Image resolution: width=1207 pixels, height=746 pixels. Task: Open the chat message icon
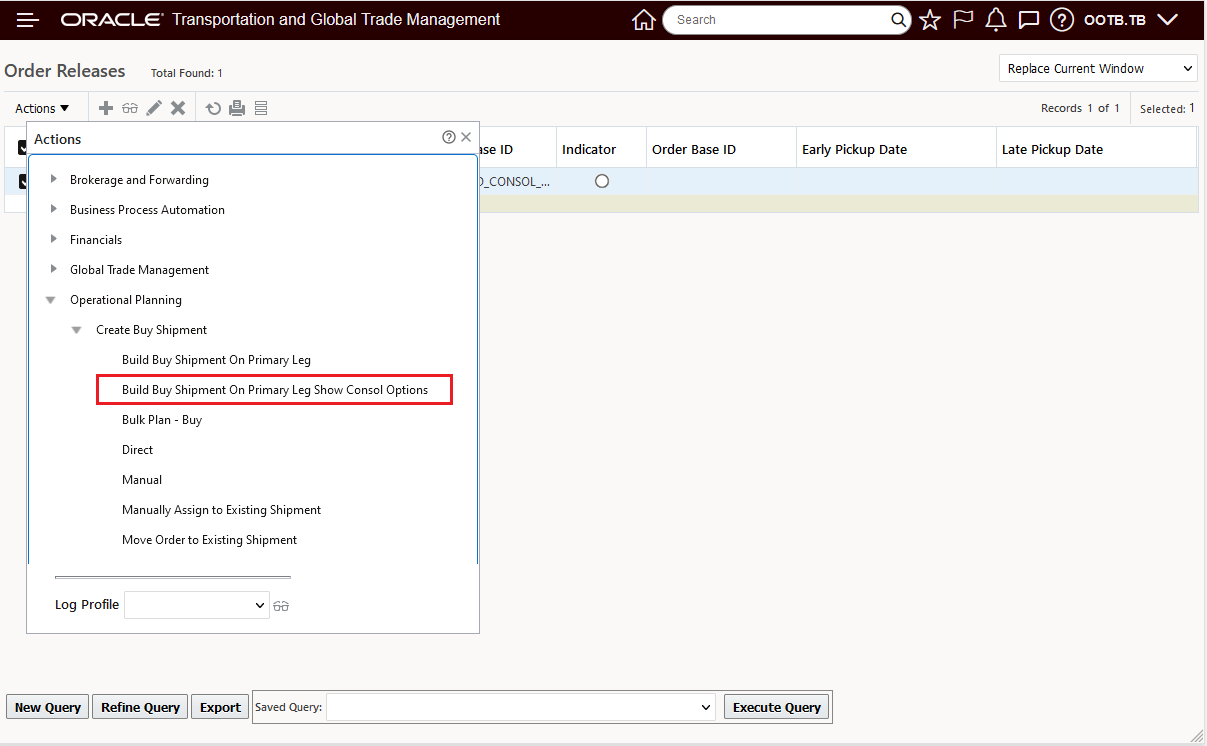[x=1028, y=20]
